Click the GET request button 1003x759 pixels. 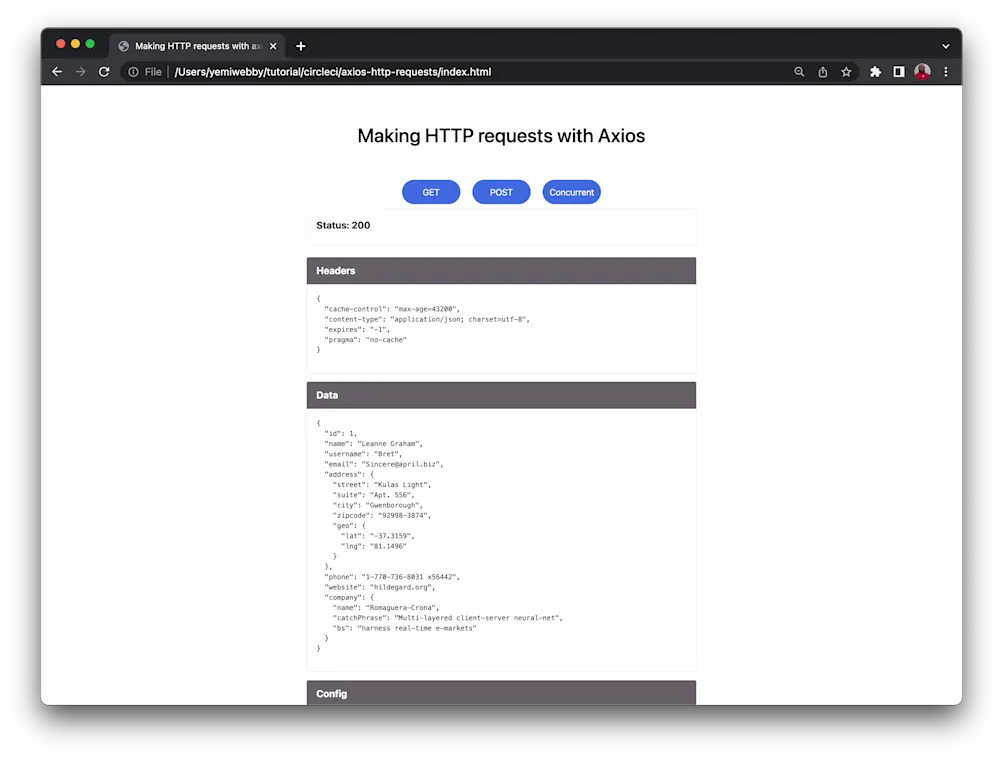click(x=430, y=191)
